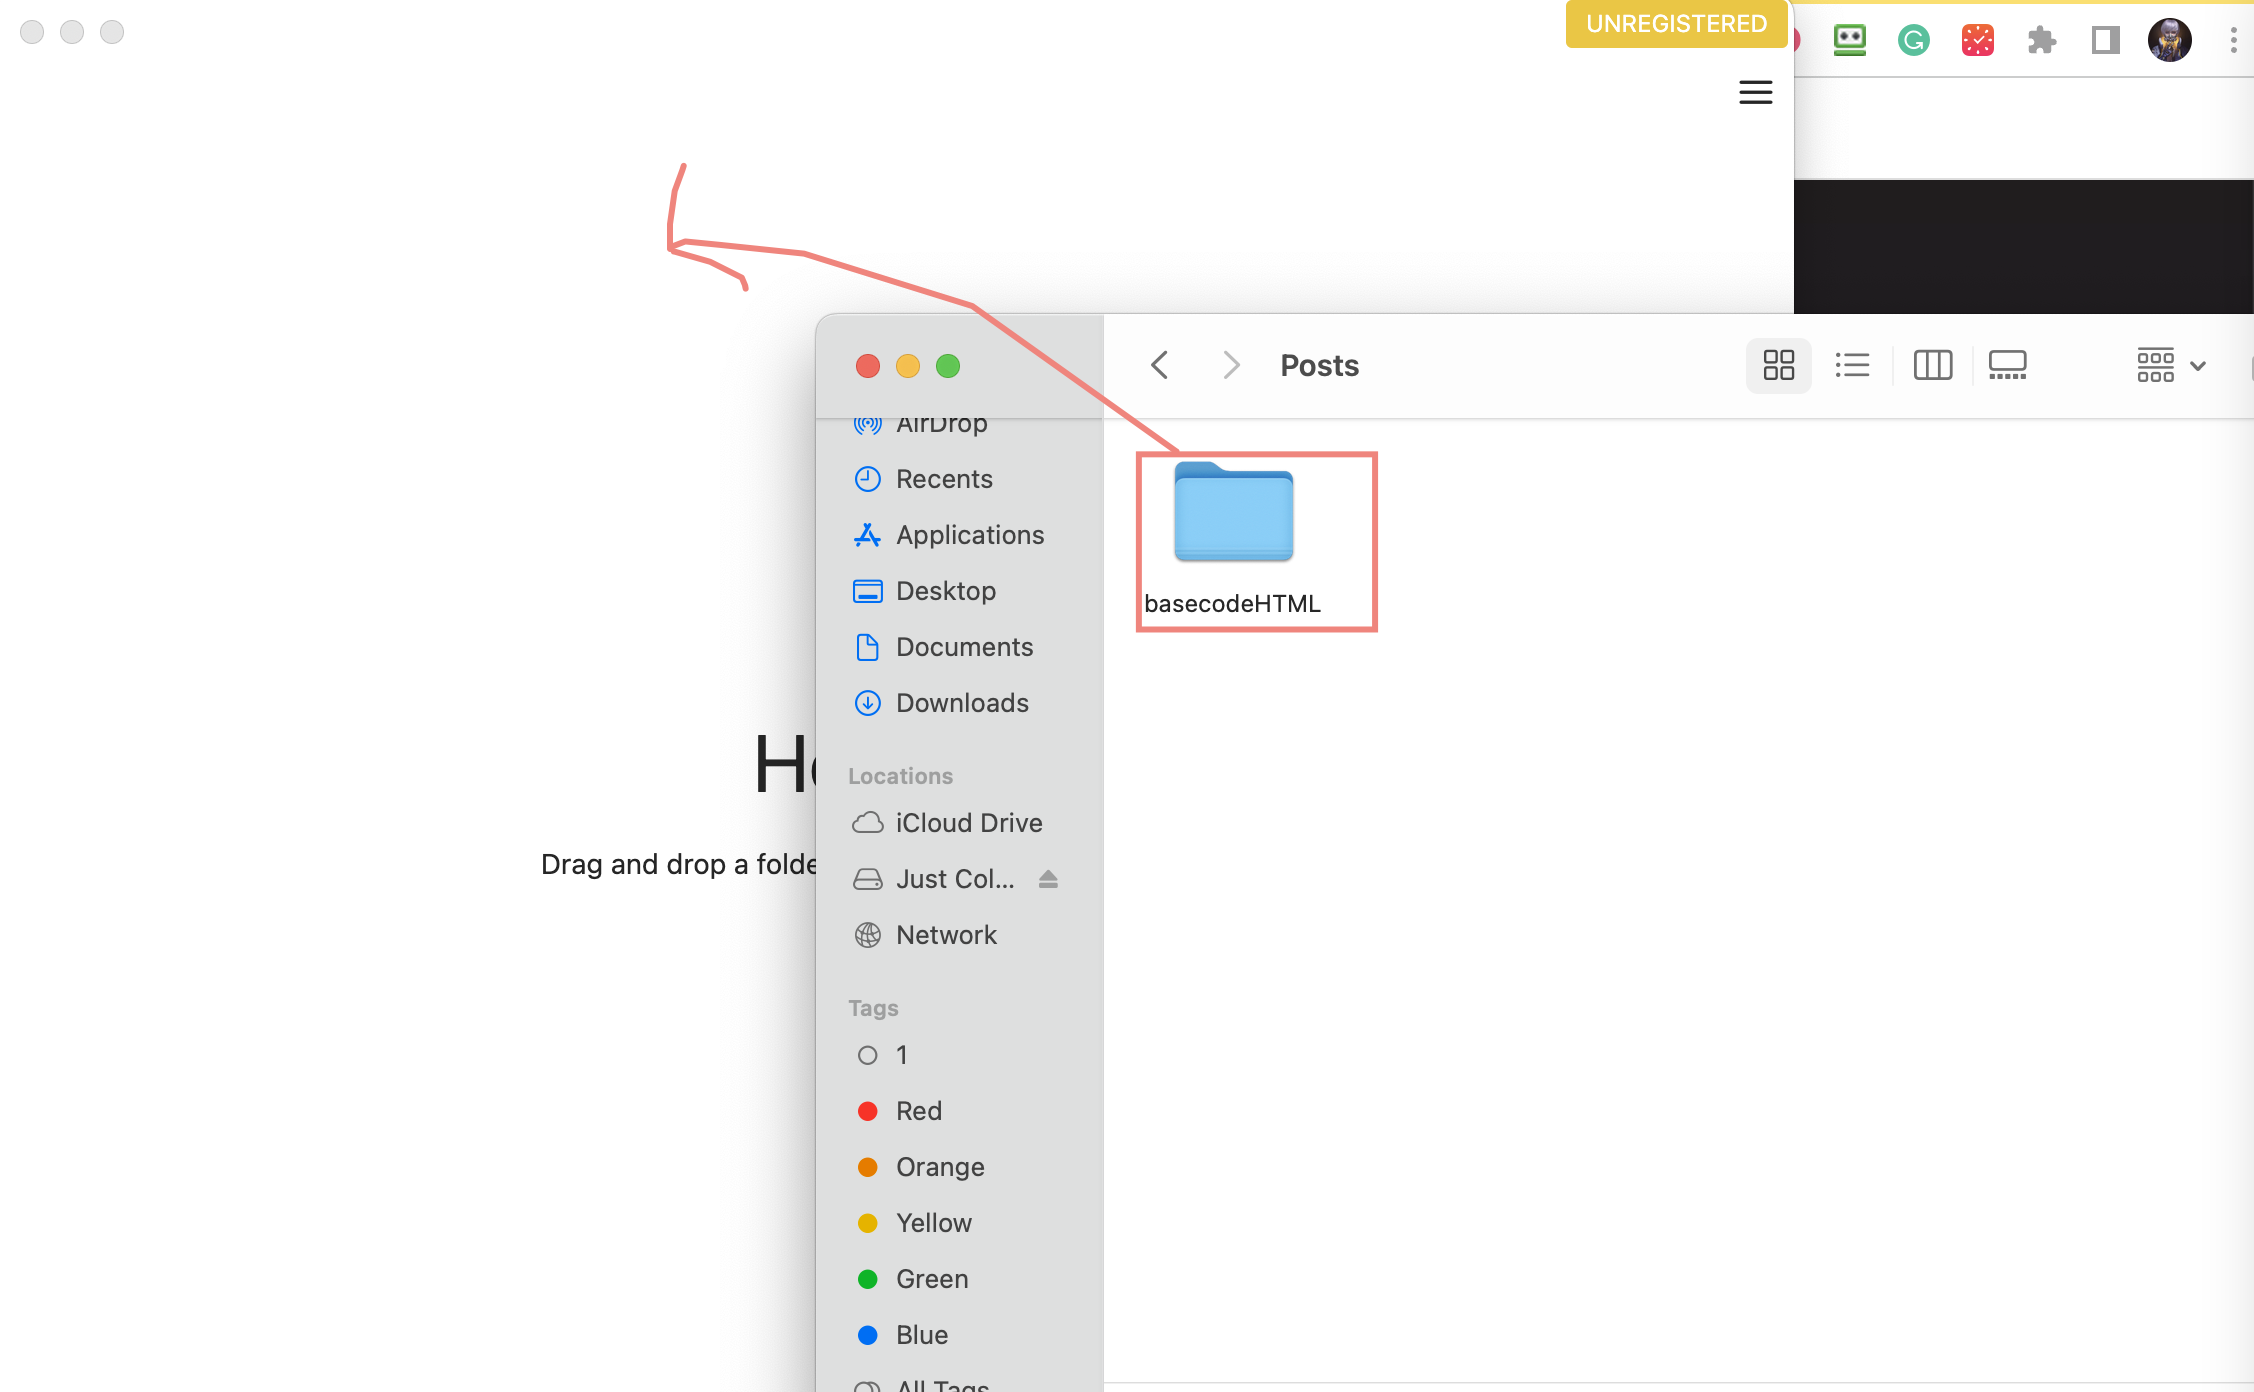Image resolution: width=2254 pixels, height=1392 pixels.
Task: Switch Finder to list view
Action: point(1852,365)
